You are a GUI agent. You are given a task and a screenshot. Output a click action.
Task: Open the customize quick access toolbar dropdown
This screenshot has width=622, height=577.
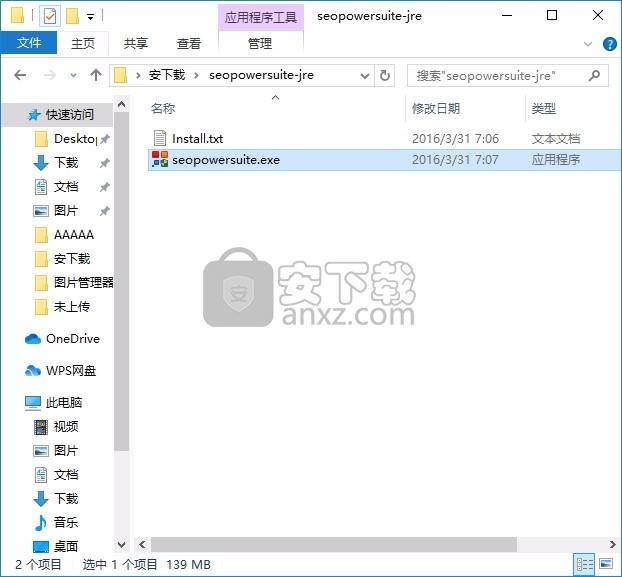(90, 17)
